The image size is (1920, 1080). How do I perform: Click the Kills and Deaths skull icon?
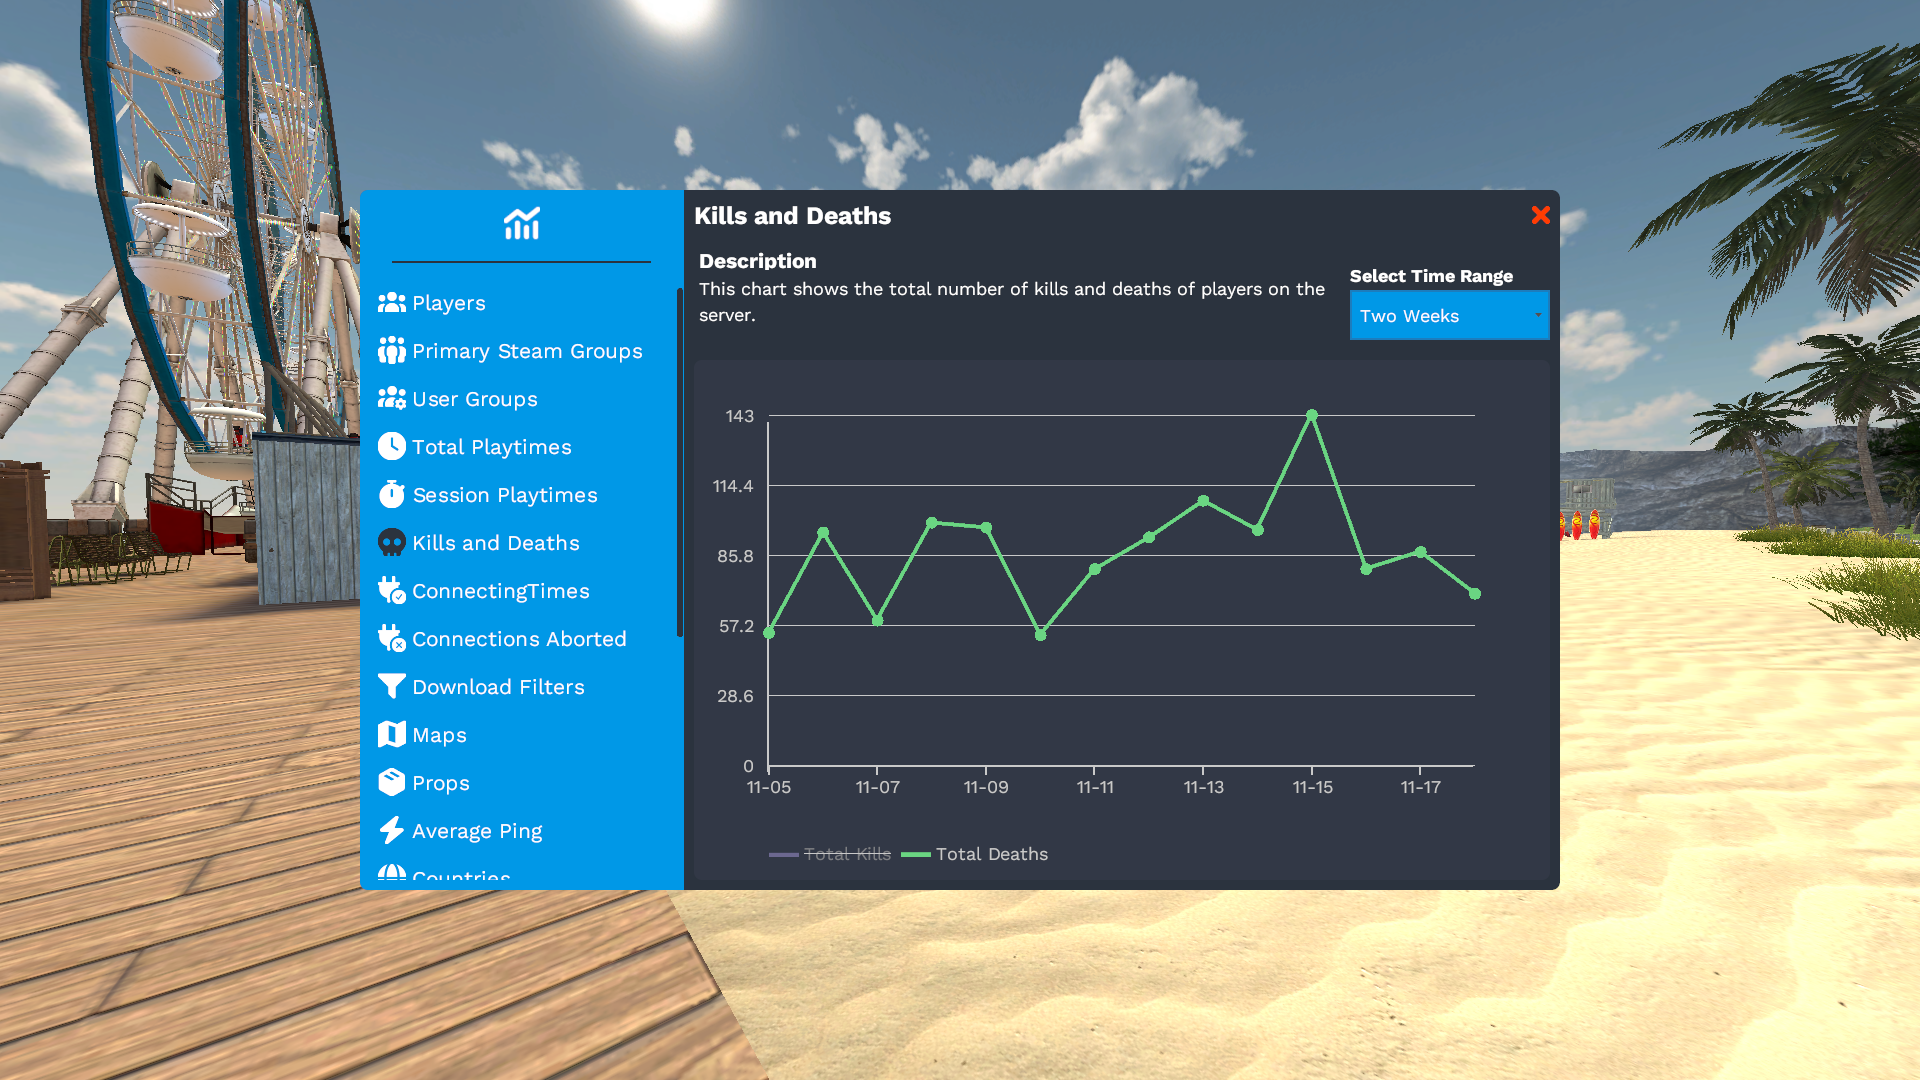392,542
